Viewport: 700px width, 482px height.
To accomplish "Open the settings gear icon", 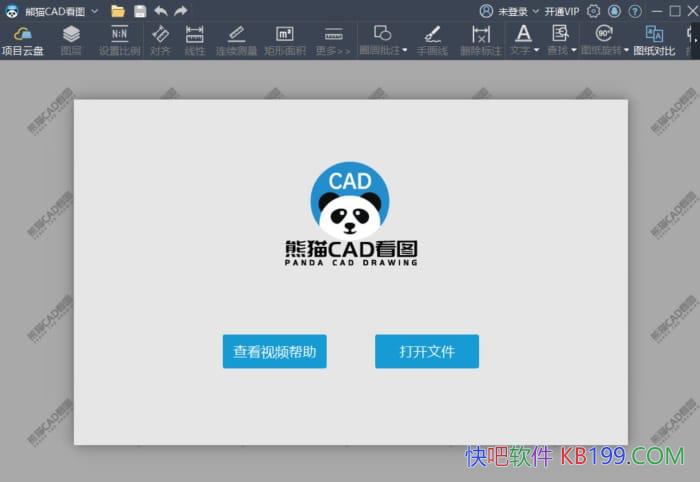I will coord(593,11).
